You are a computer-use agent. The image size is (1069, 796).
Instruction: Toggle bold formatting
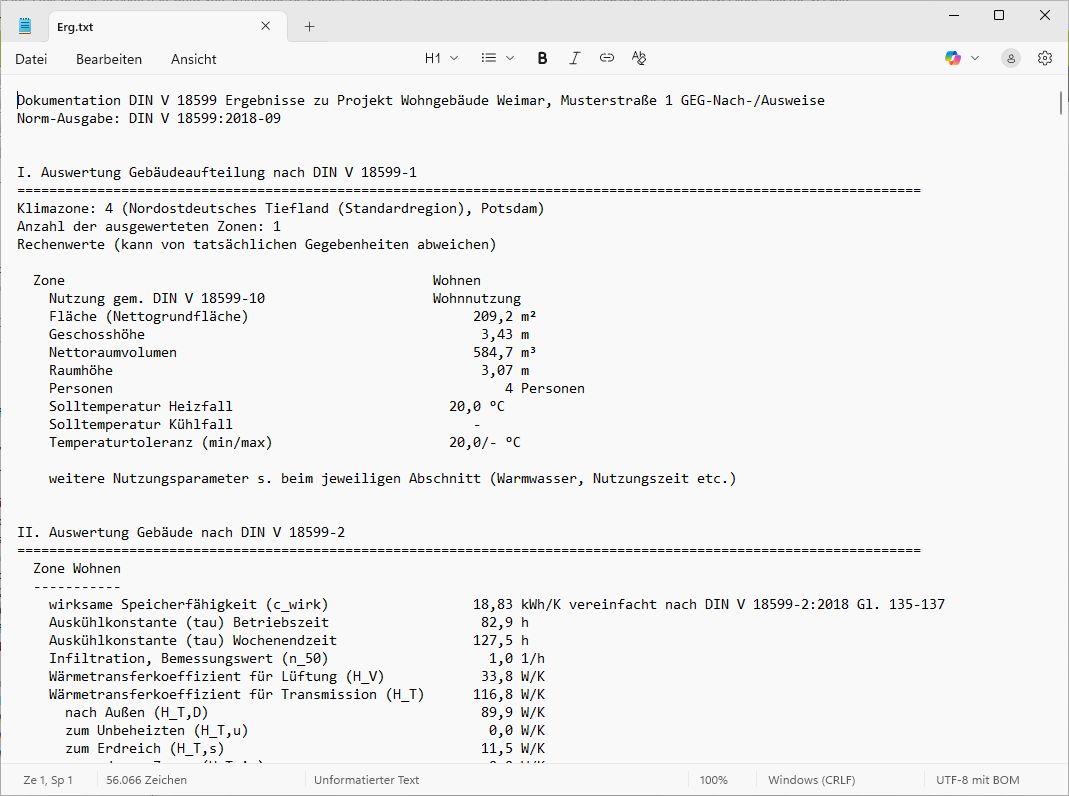tap(542, 58)
